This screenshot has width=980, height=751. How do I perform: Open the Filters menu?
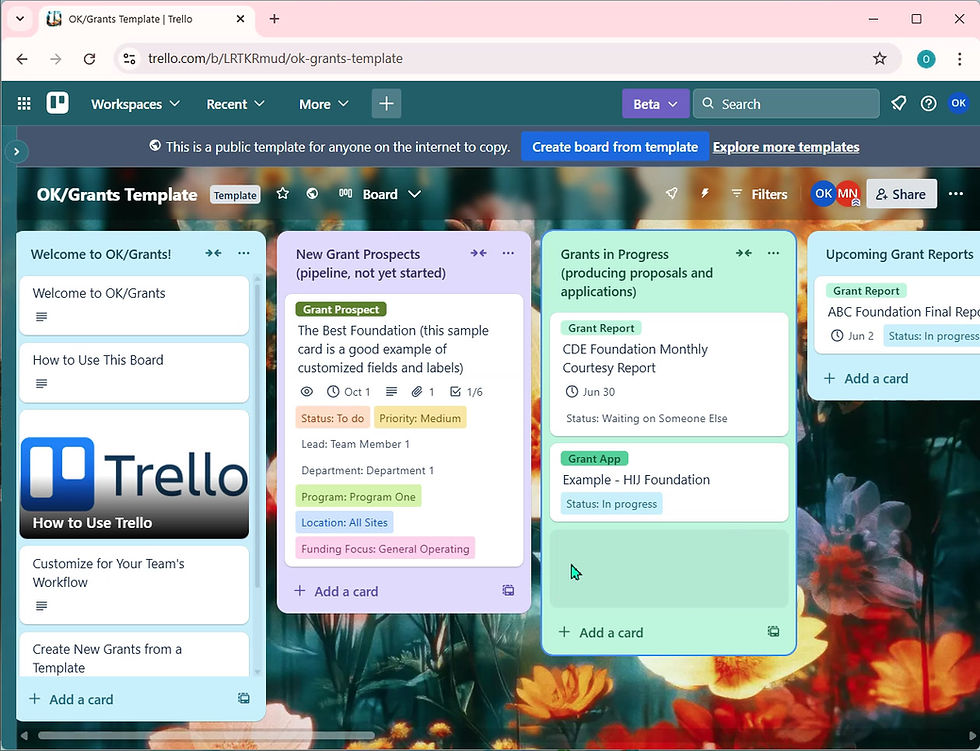pyautogui.click(x=759, y=194)
